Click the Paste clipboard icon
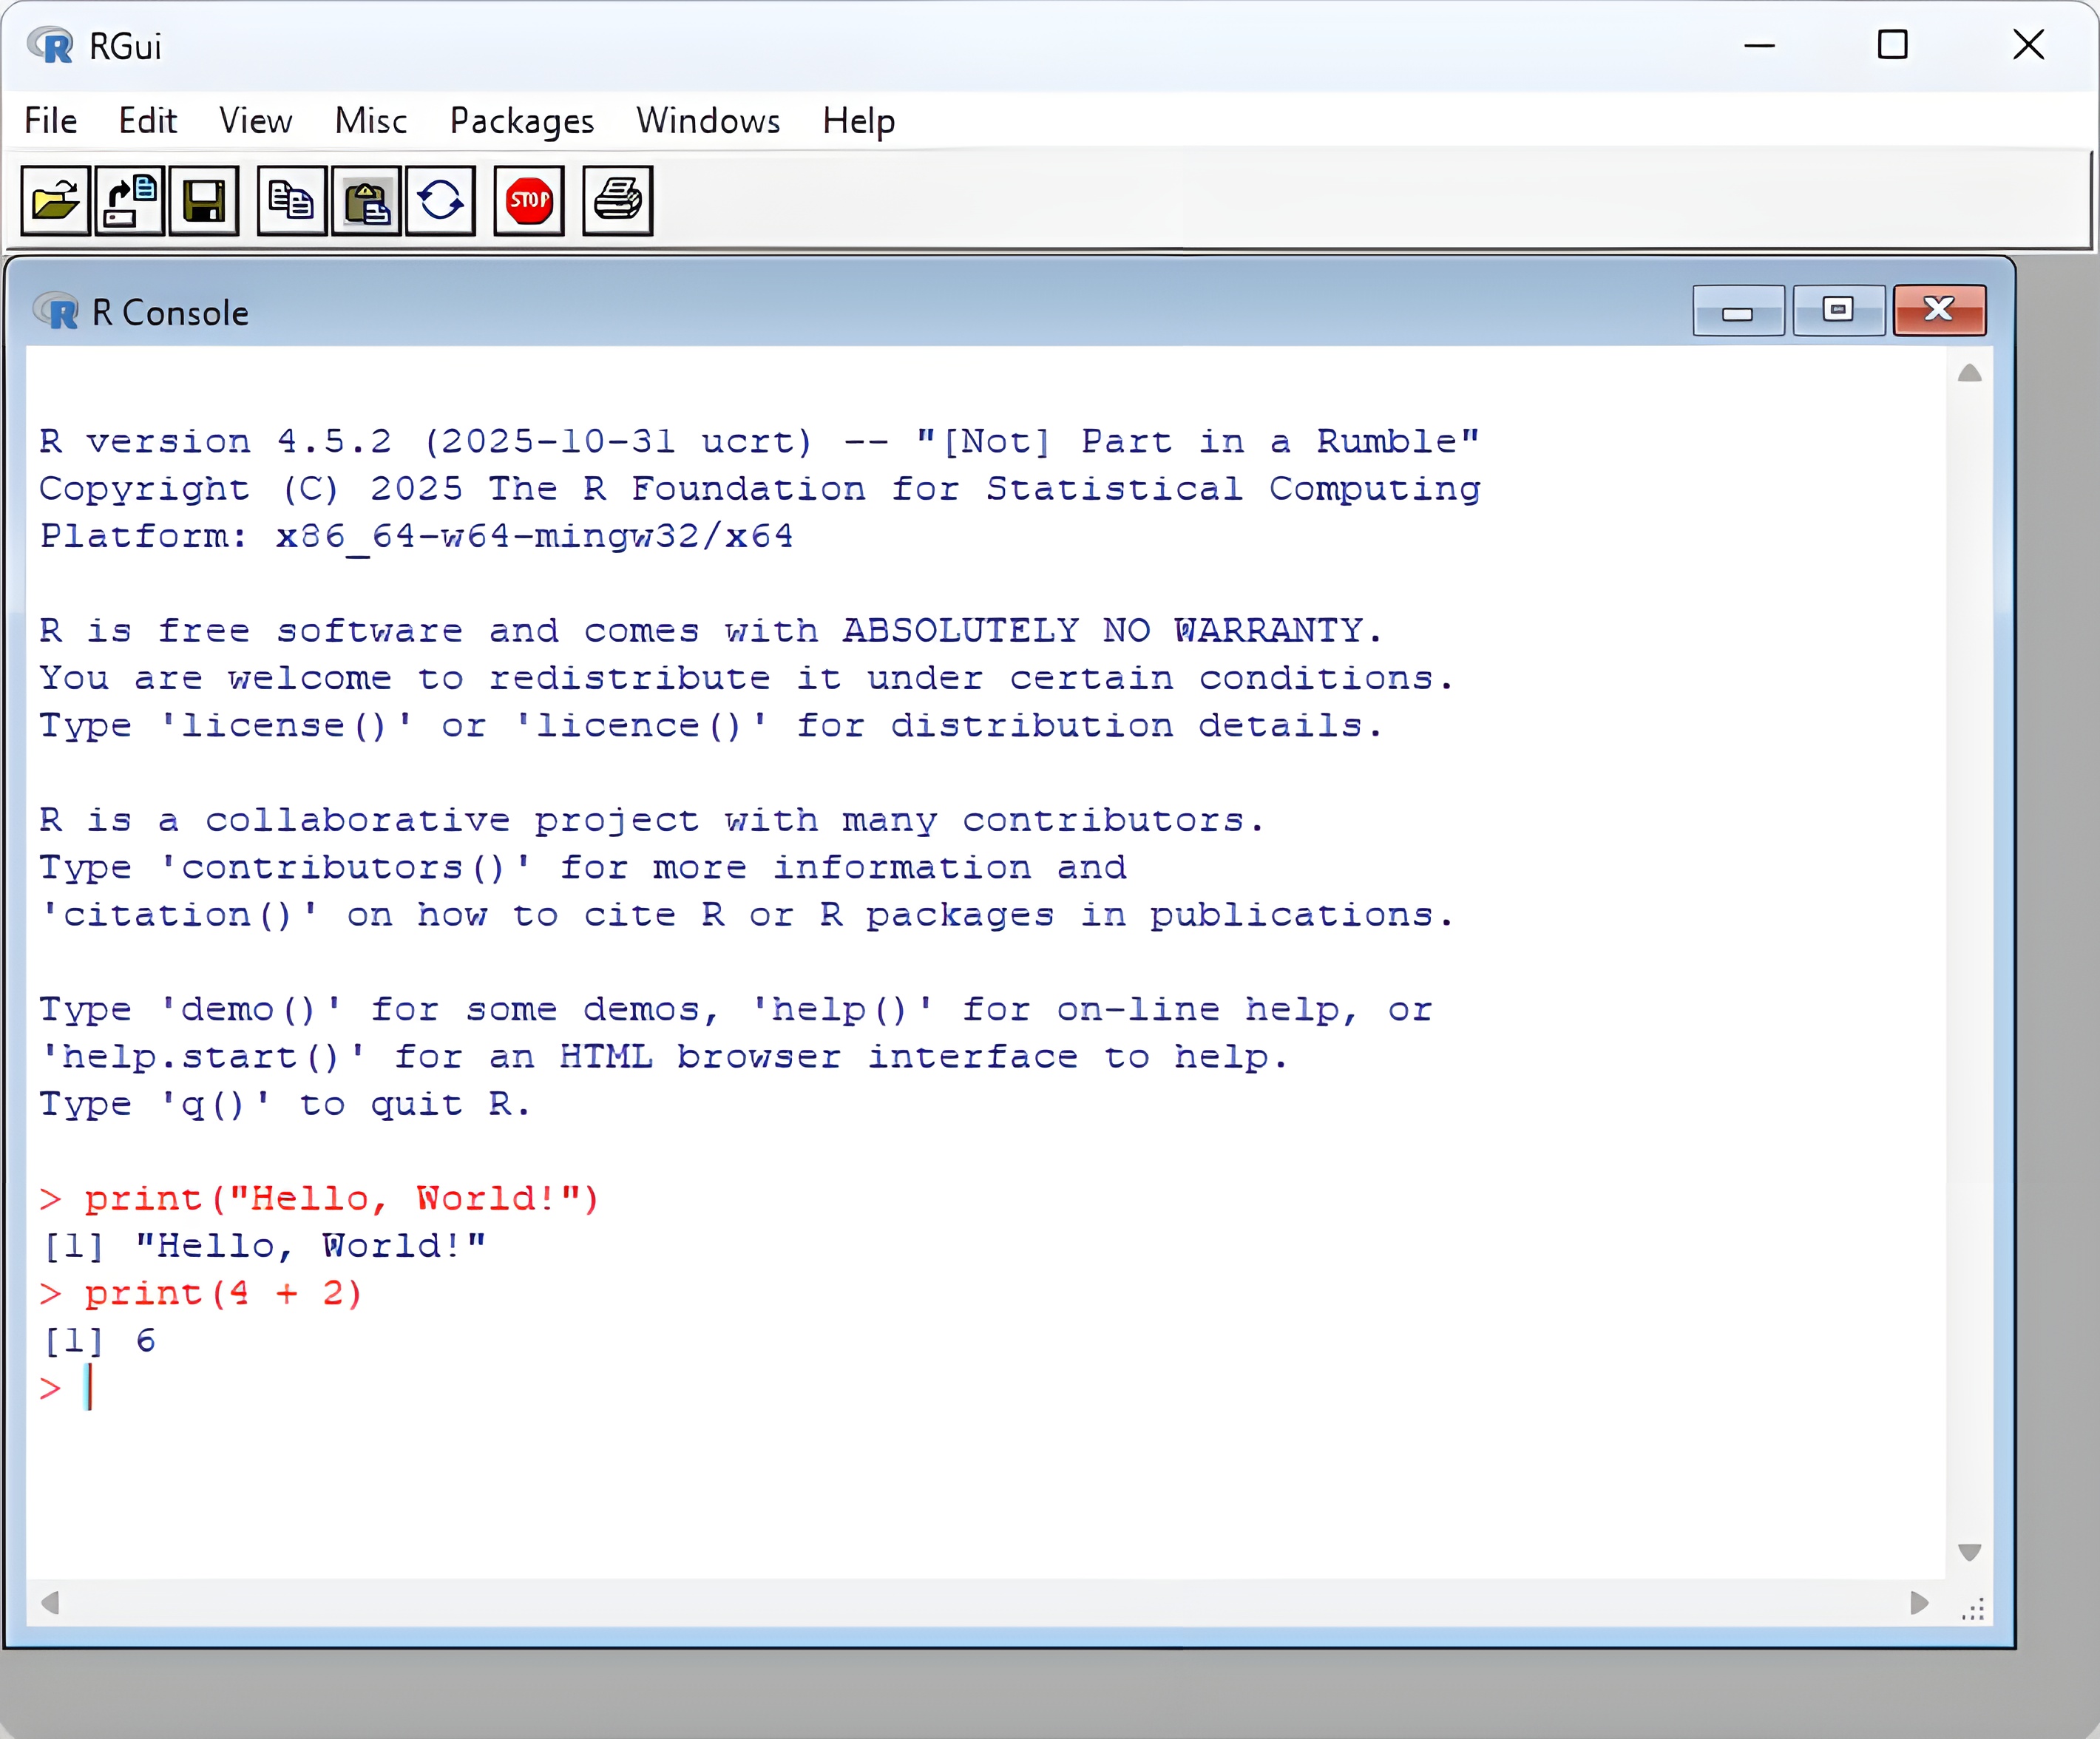2100x1739 pixels. coord(367,201)
